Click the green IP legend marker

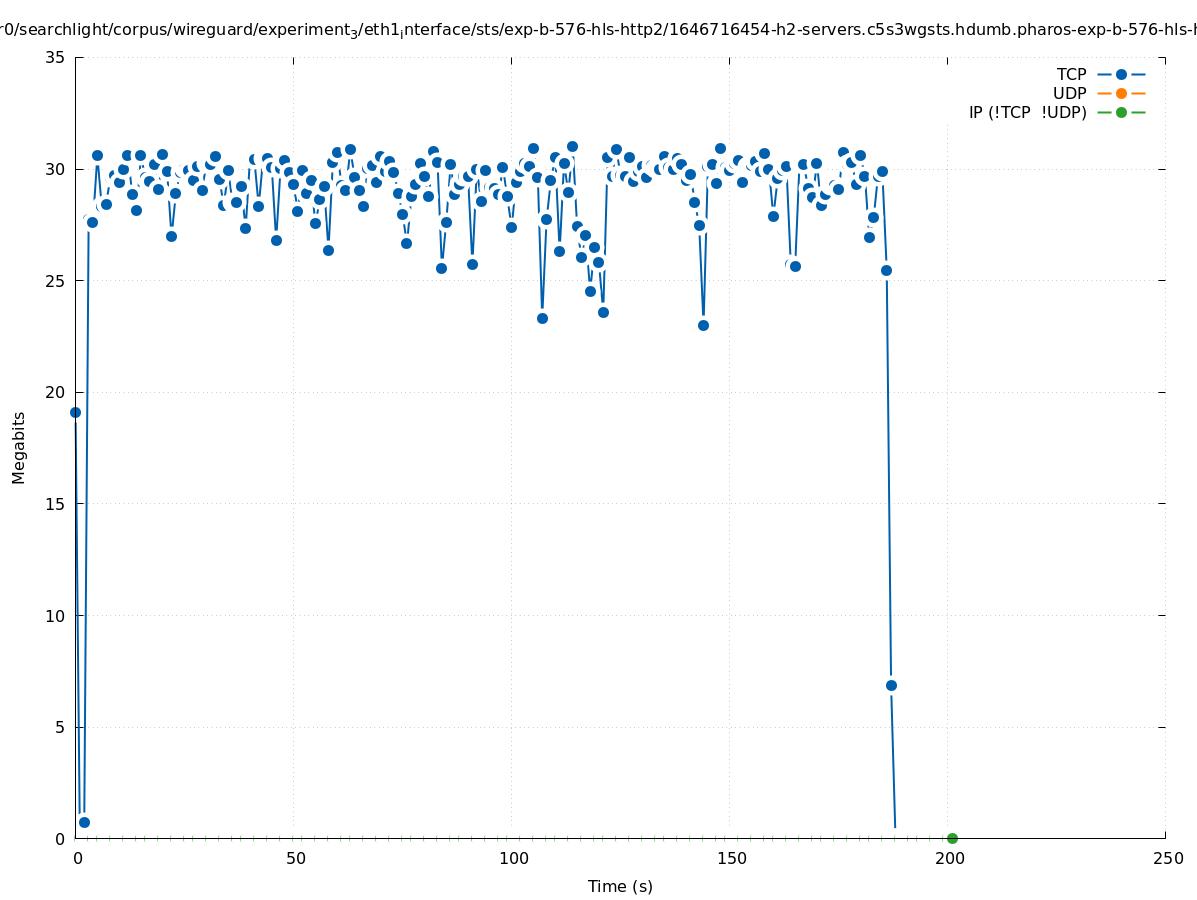[x=1121, y=112]
